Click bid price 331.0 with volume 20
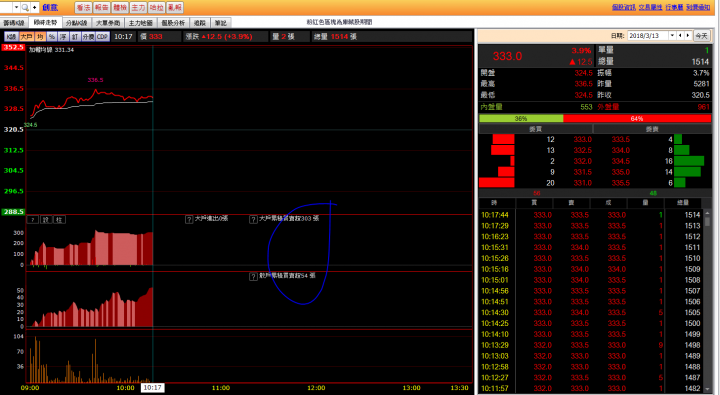The height and width of the screenshot is (395, 720). (582, 183)
